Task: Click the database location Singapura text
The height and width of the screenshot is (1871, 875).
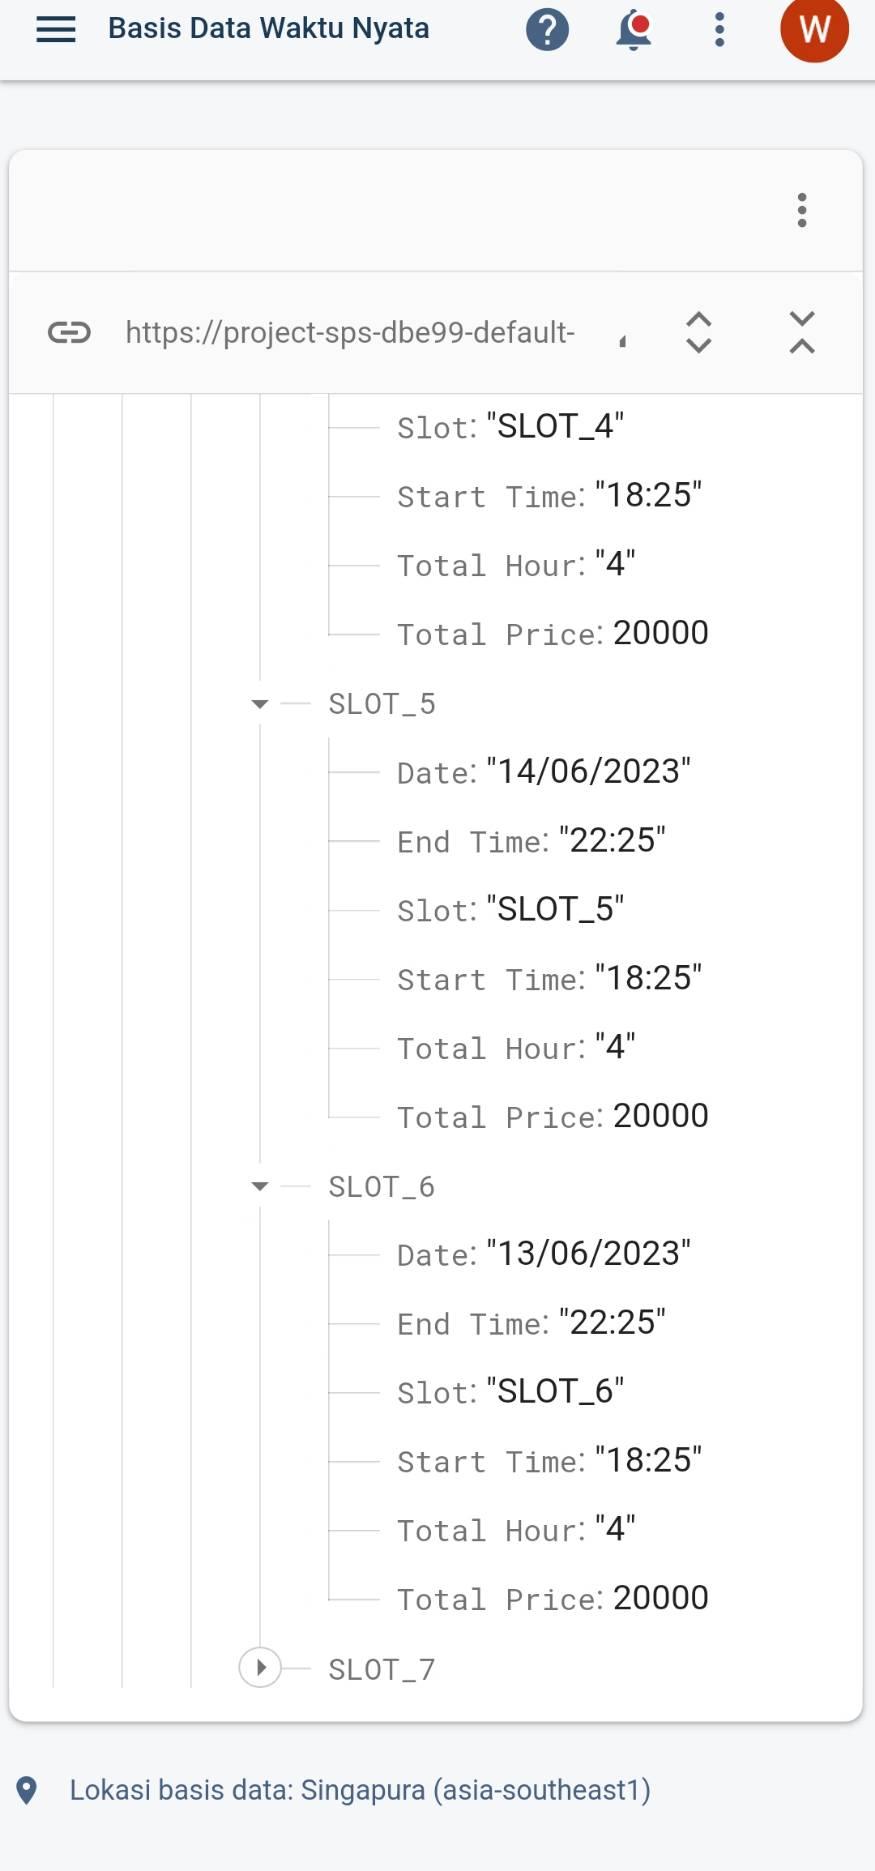Action: (x=360, y=1789)
